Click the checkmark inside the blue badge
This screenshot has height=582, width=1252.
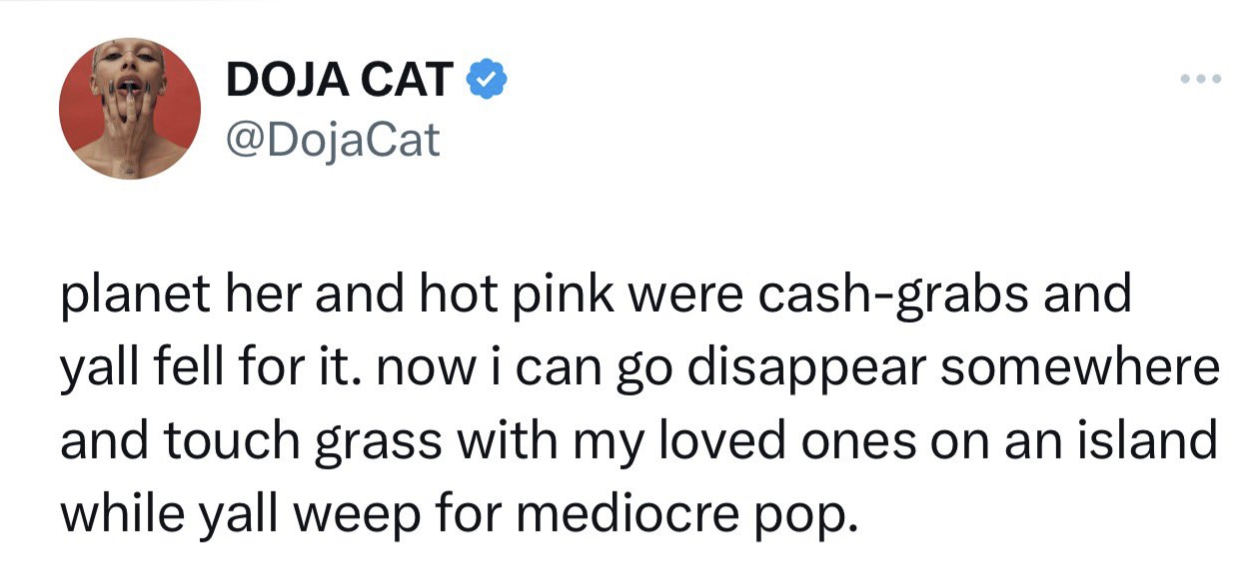[x=488, y=79]
